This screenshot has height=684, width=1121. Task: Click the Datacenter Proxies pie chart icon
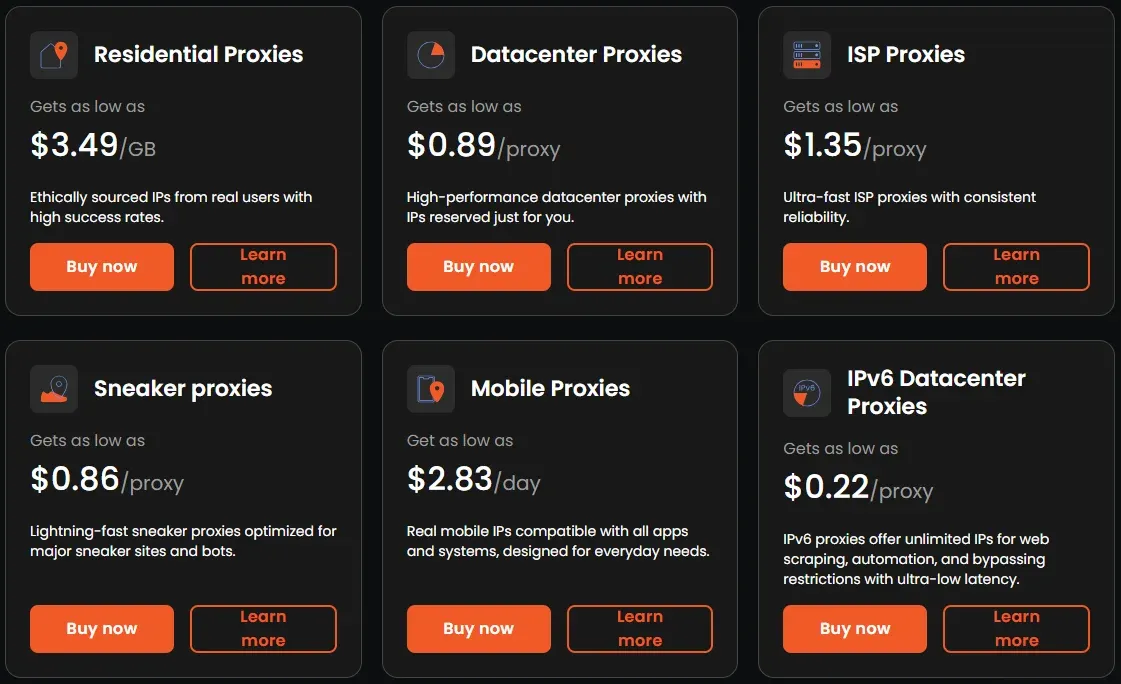coord(430,55)
